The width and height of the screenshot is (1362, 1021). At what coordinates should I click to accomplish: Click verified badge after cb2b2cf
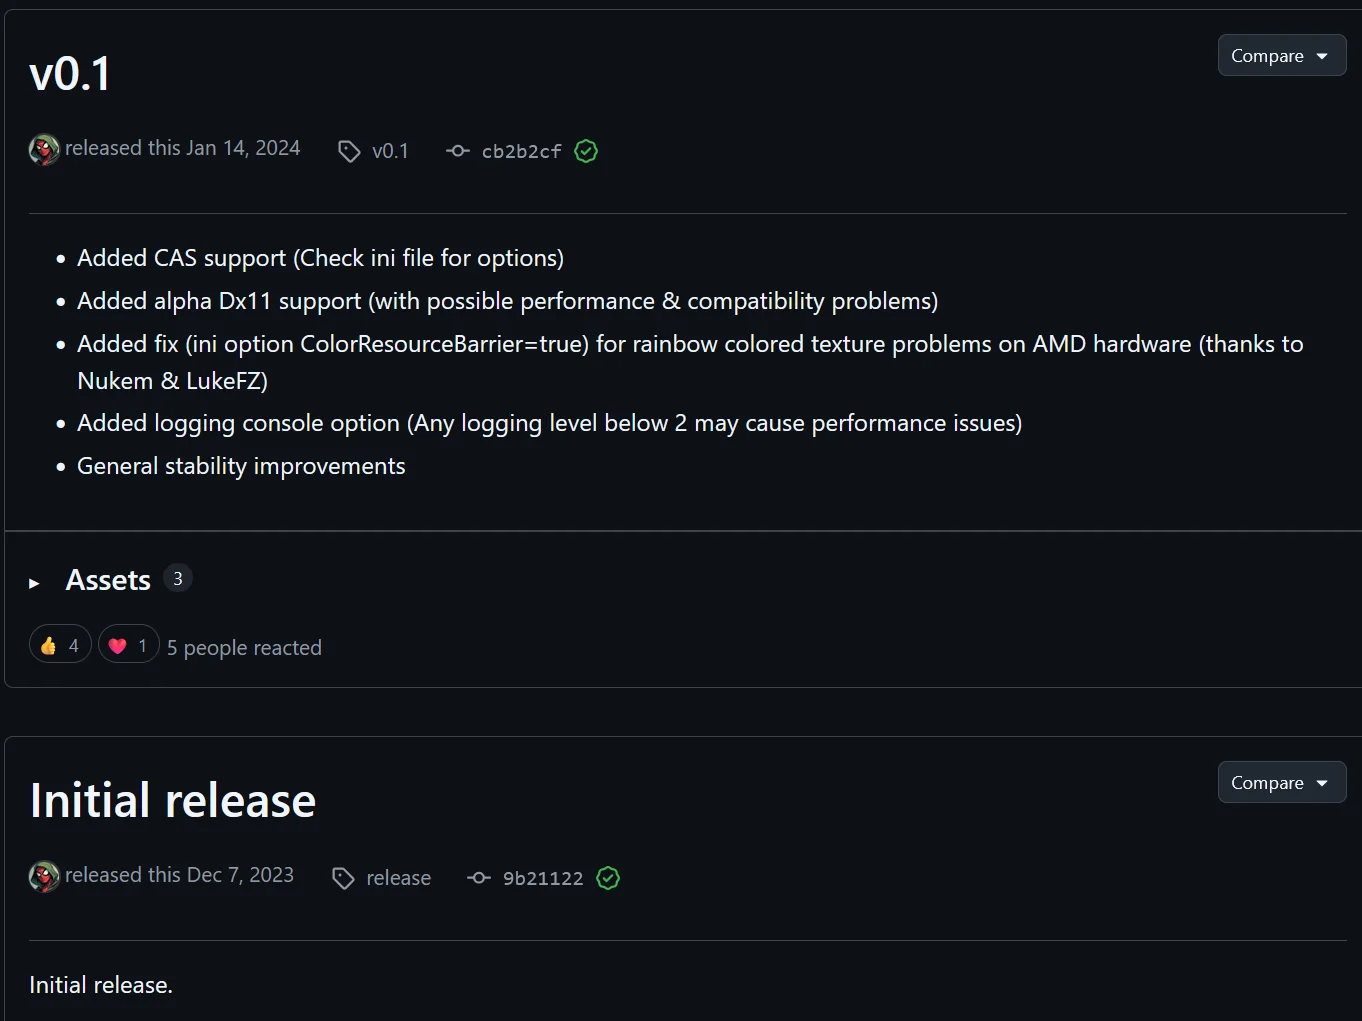[x=586, y=151]
